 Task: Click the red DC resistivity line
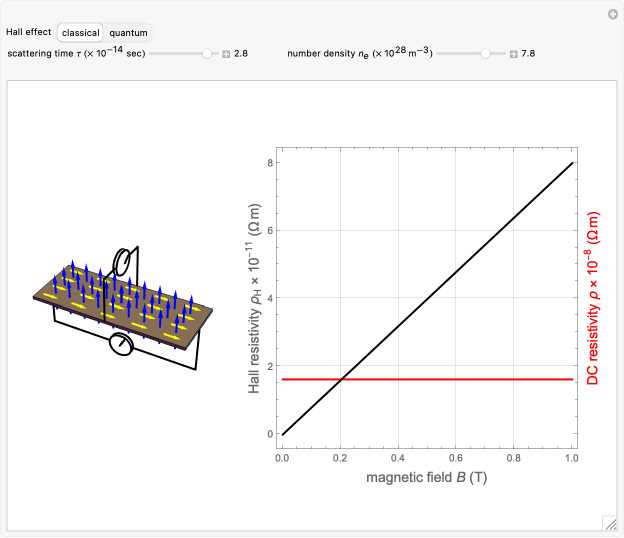[428, 379]
